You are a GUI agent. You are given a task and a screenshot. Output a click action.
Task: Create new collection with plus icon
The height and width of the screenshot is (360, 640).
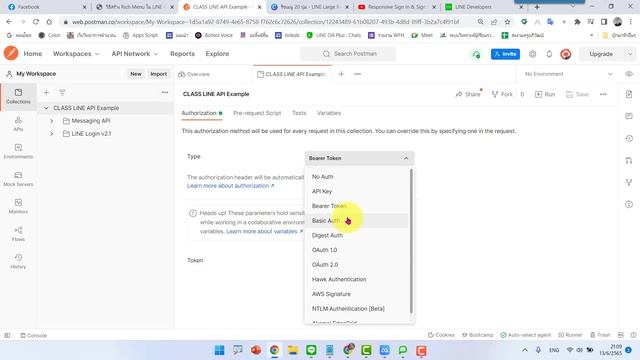(47, 93)
